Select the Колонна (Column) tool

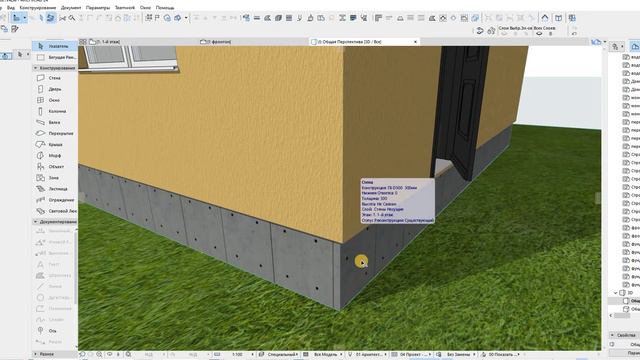pyautogui.click(x=55, y=111)
